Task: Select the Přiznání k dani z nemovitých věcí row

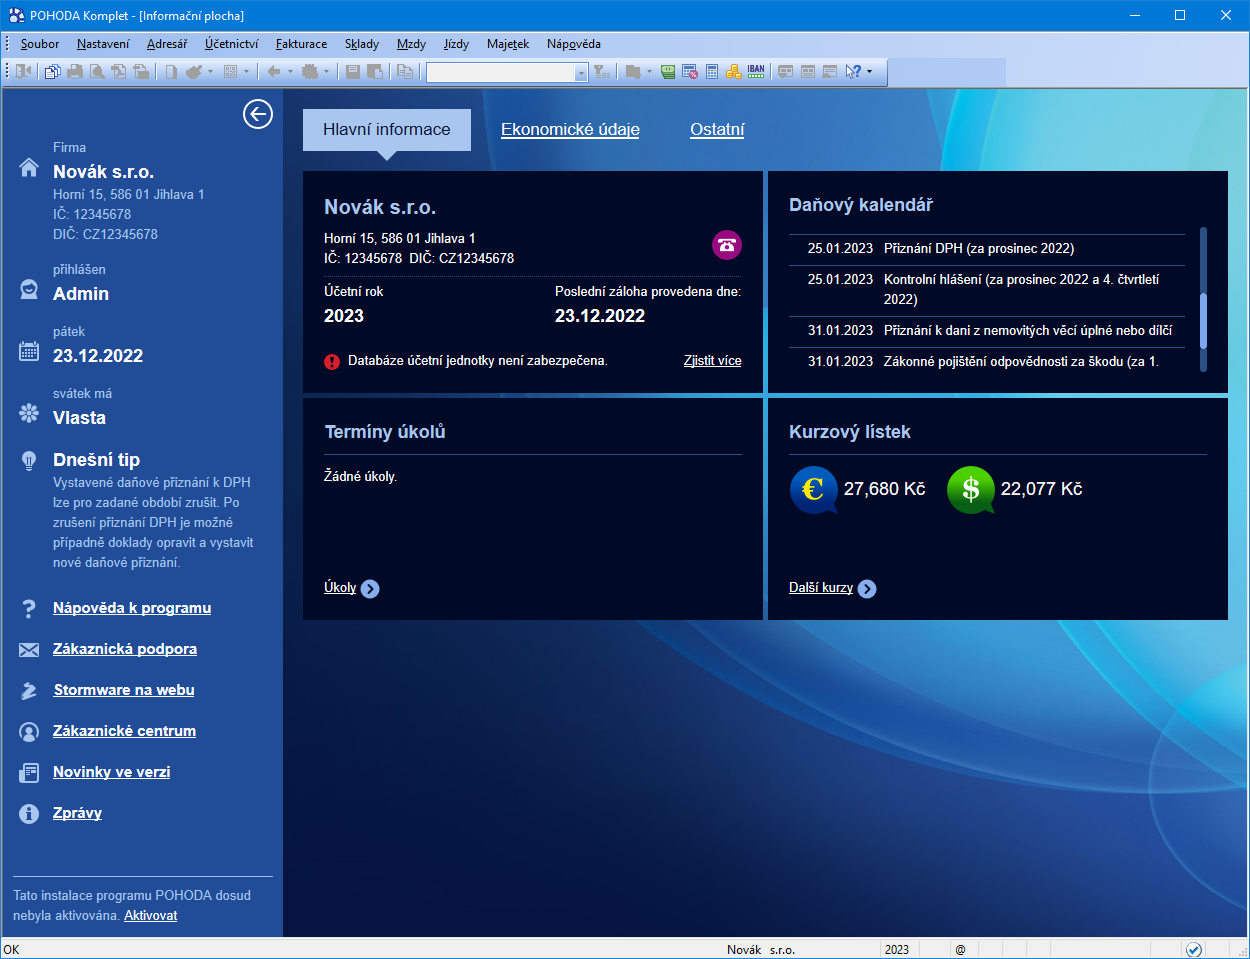Action: [x=987, y=331]
